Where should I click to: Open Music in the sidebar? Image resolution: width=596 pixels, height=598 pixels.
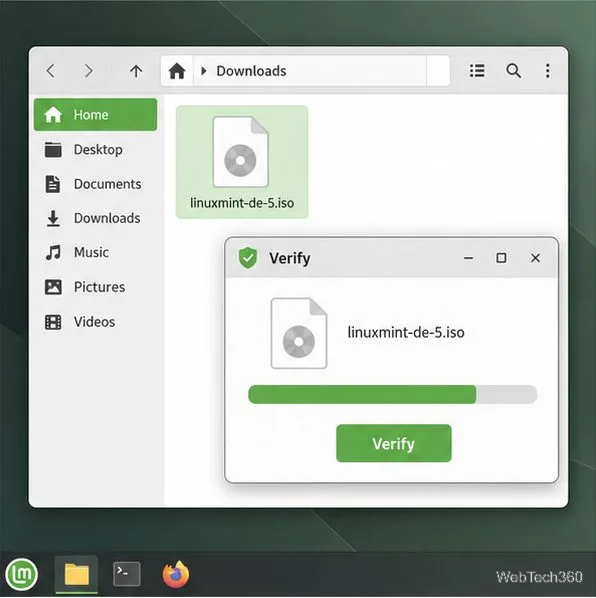click(x=95, y=252)
